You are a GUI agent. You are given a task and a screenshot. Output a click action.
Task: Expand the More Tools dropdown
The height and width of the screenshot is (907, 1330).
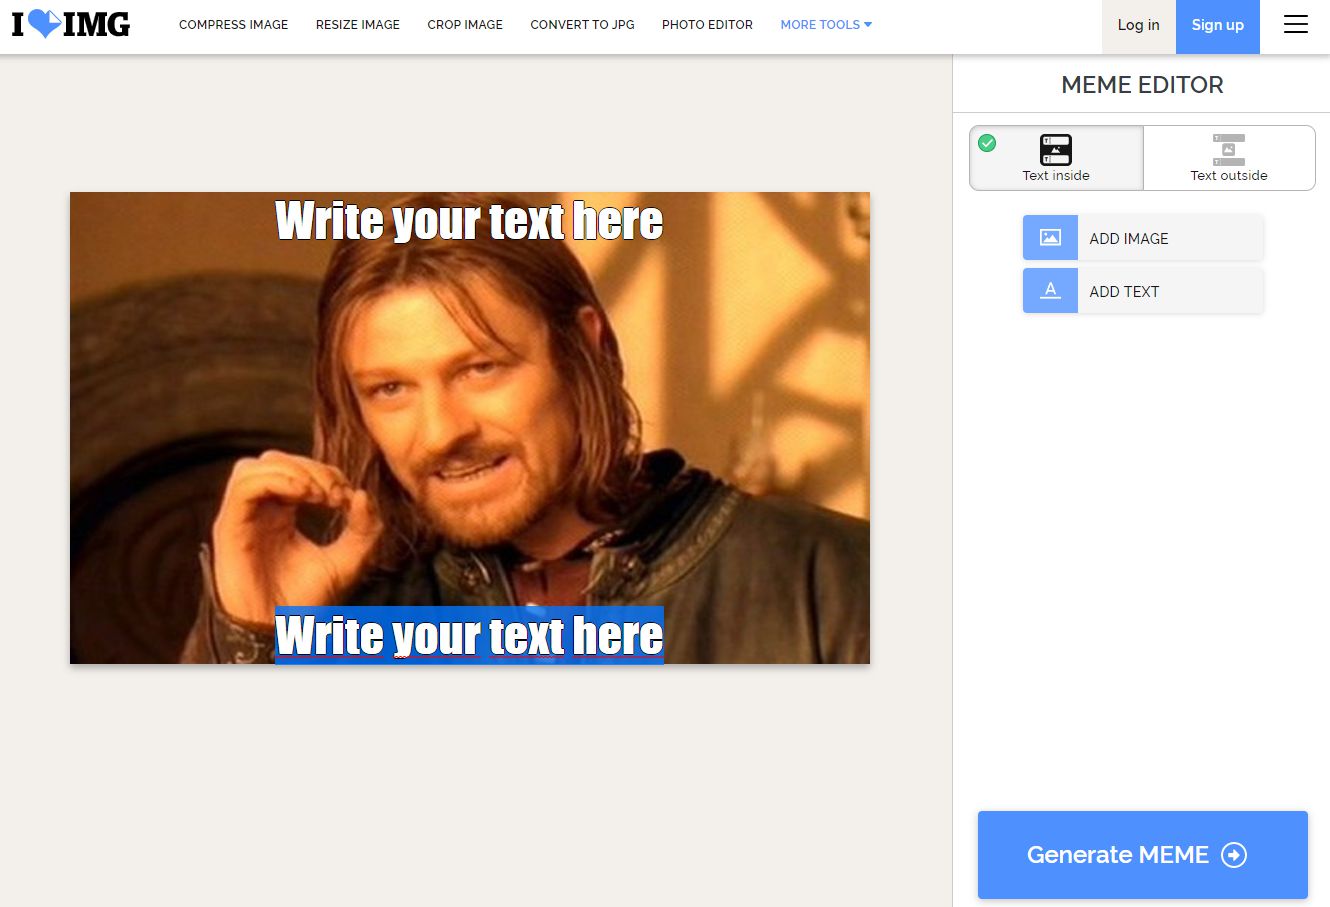click(x=826, y=25)
